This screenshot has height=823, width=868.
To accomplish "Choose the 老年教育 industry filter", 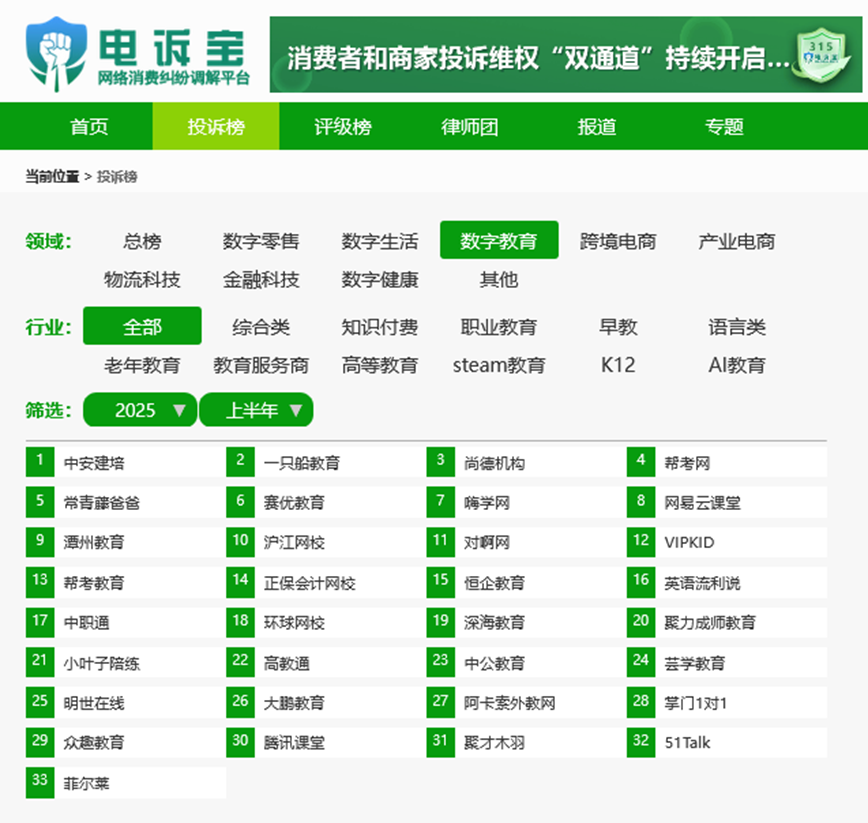I will click(142, 365).
